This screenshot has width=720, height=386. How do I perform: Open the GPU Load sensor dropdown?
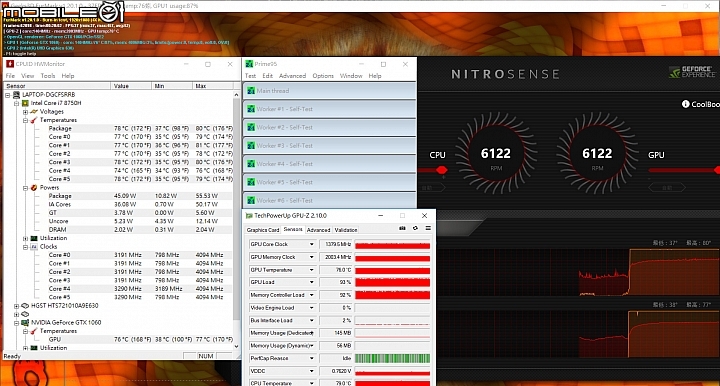pos(311,282)
